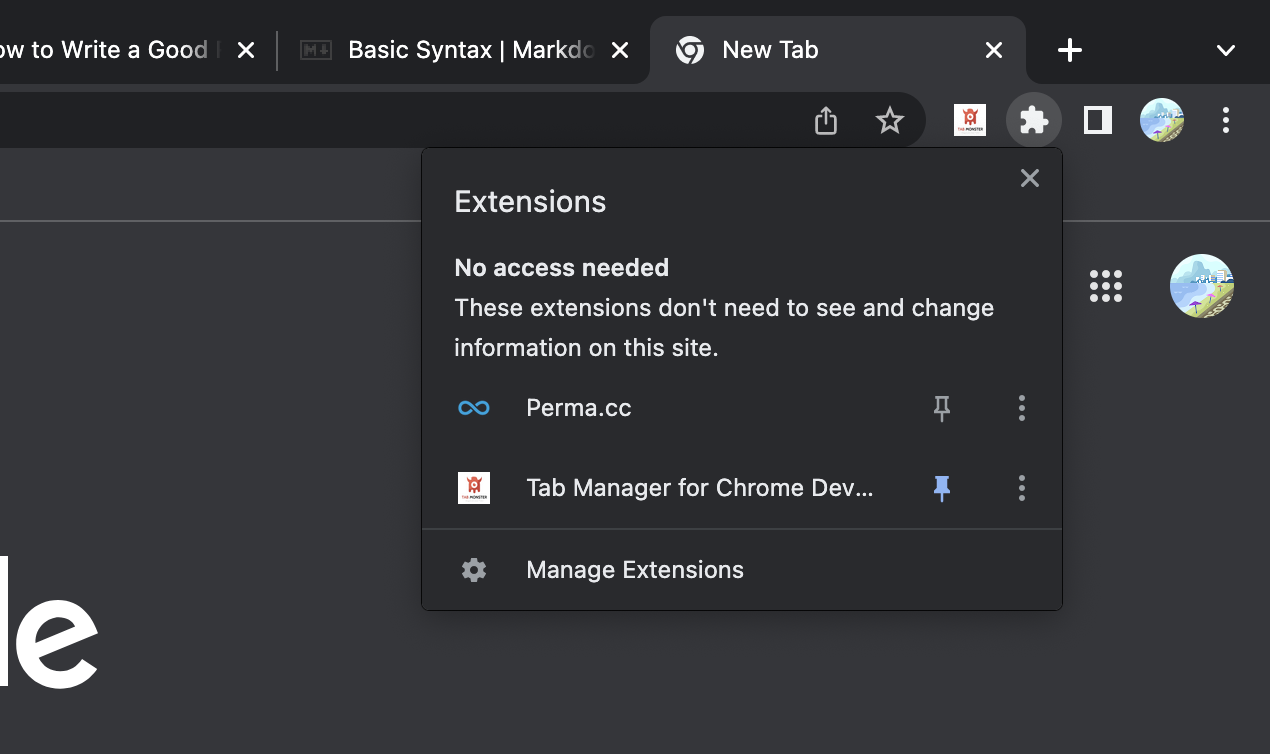Click the Extensions puzzle piece icon
The height and width of the screenshot is (754, 1270).
pyautogui.click(x=1033, y=121)
